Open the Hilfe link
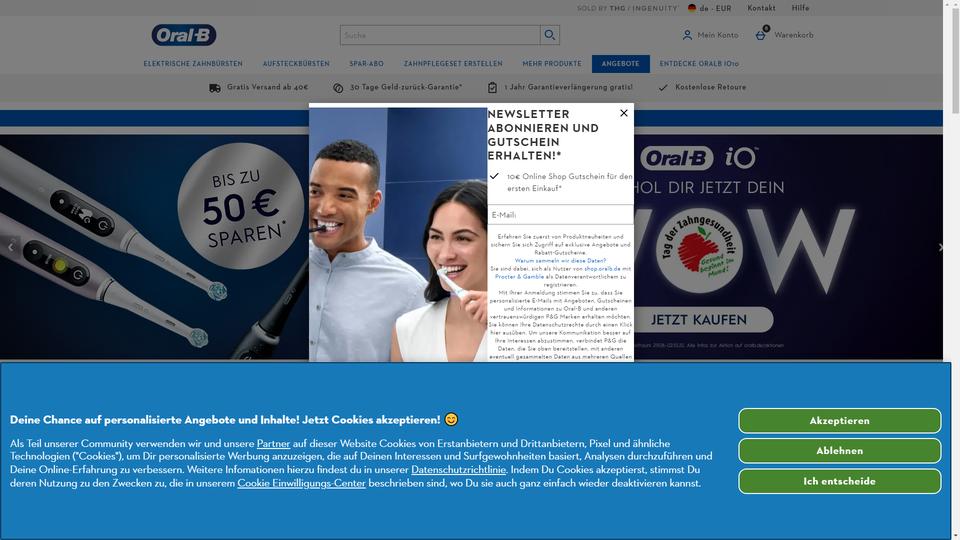 tap(800, 8)
